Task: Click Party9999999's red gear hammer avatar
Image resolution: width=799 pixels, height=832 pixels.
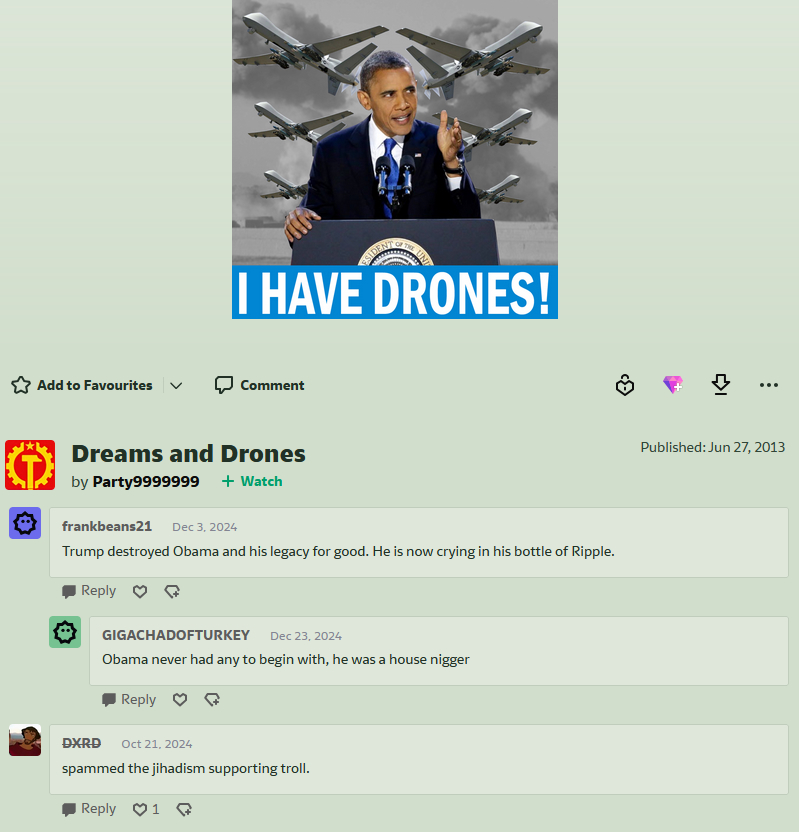Action: click(30, 465)
